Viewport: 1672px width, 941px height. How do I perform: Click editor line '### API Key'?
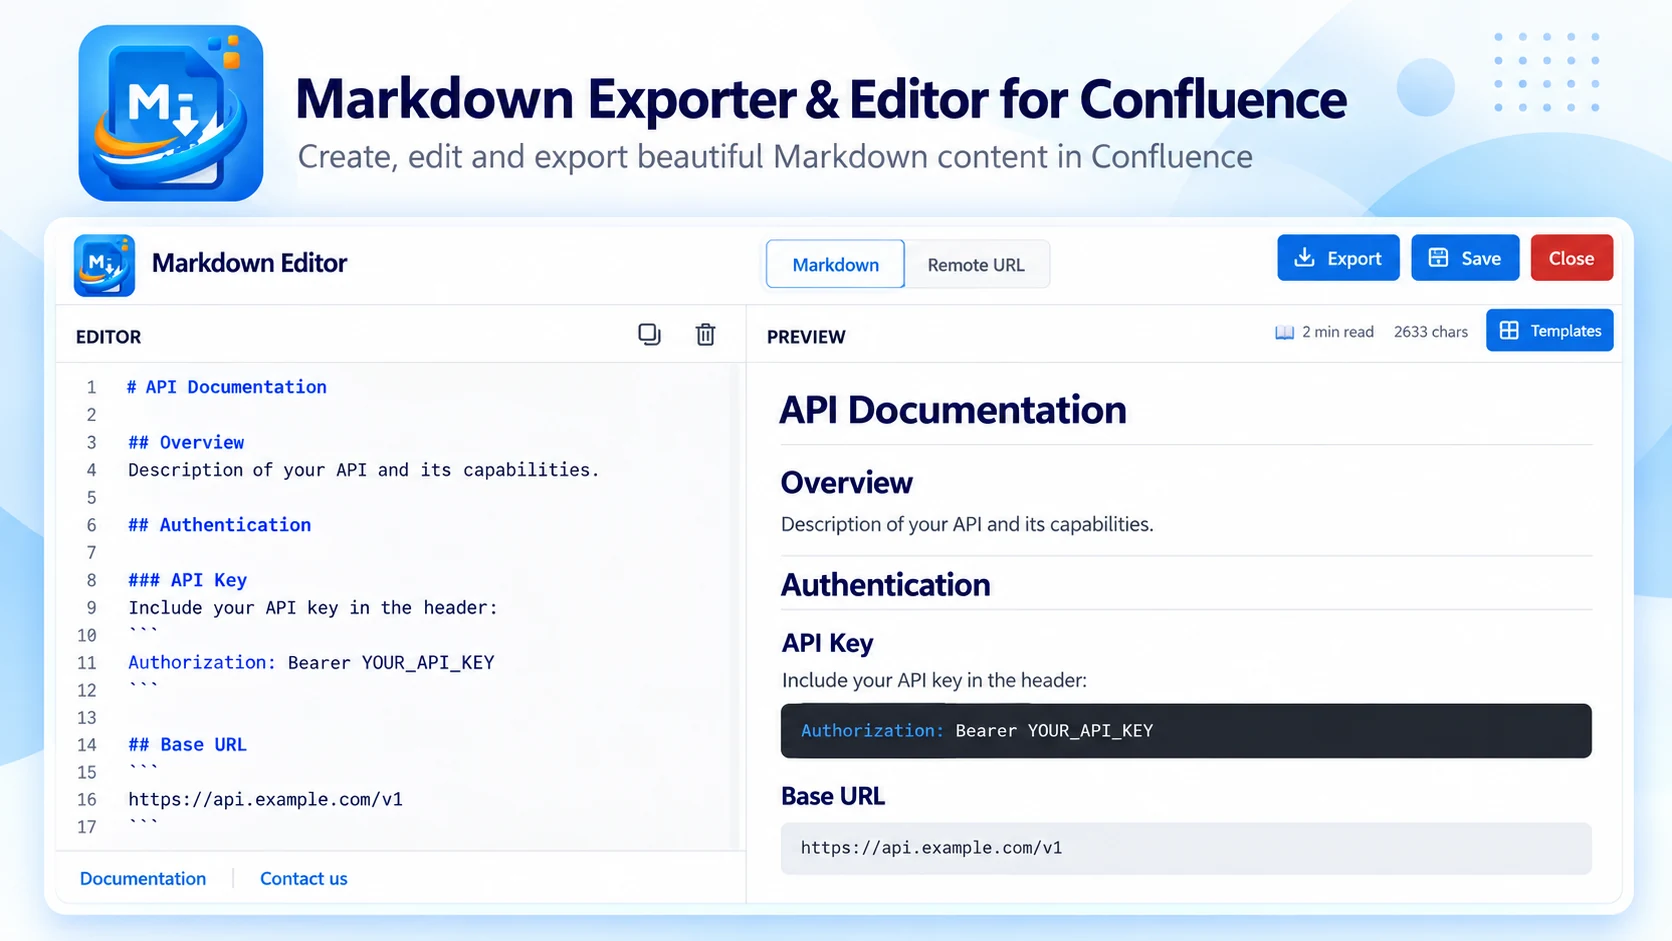(187, 580)
